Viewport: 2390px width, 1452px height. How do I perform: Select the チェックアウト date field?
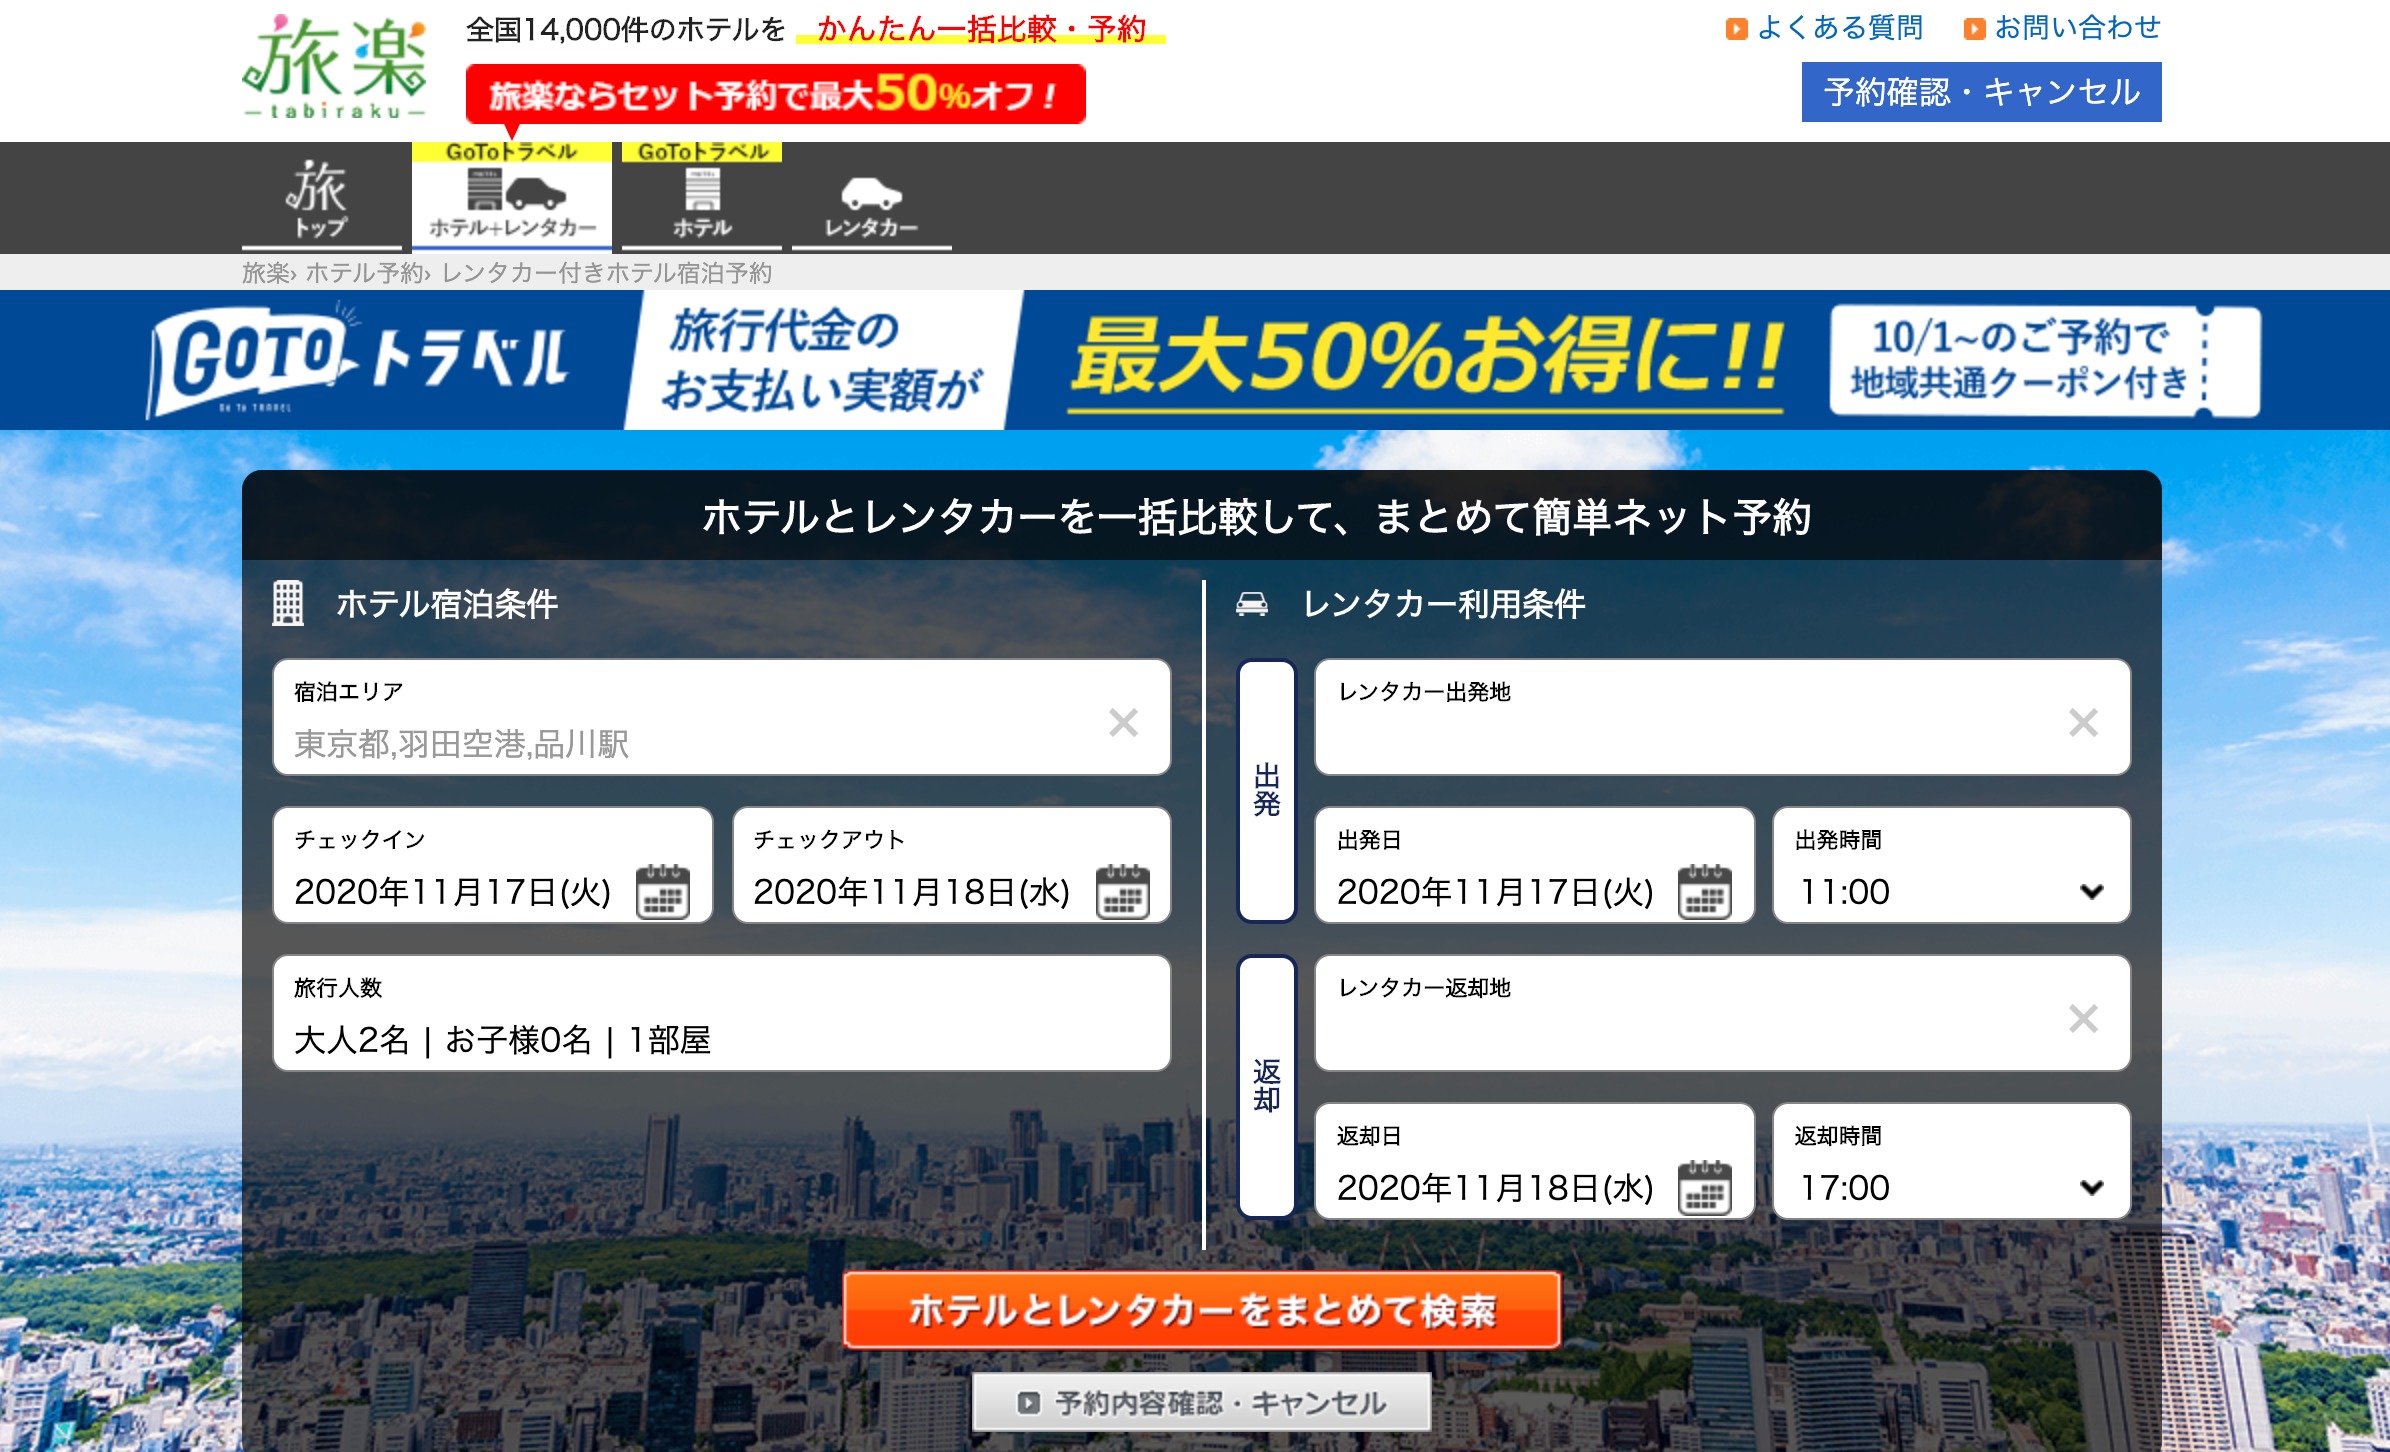pos(952,865)
